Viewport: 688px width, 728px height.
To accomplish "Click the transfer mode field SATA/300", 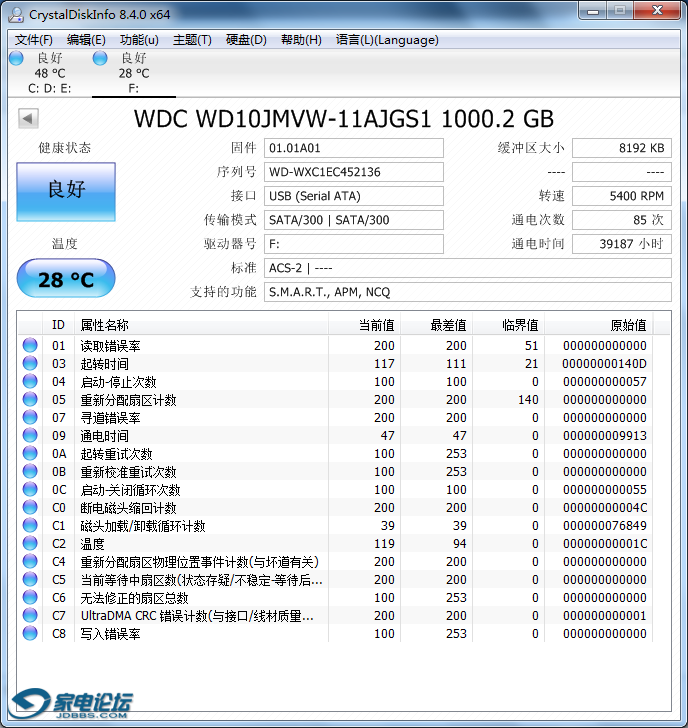I will click(x=354, y=220).
